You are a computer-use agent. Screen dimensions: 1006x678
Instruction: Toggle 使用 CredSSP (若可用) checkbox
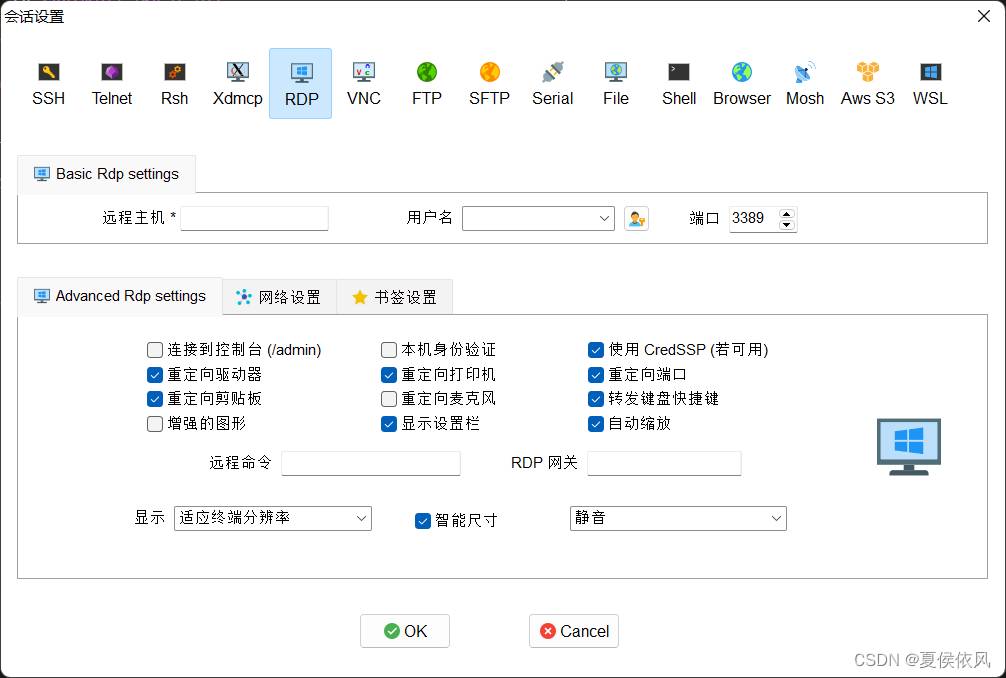click(596, 350)
